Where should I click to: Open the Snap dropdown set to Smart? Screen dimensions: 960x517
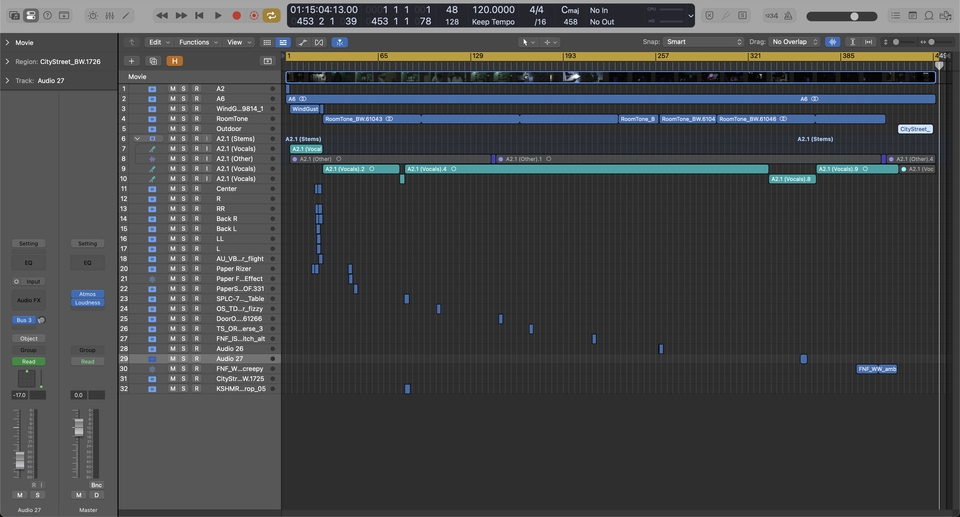[x=704, y=42]
